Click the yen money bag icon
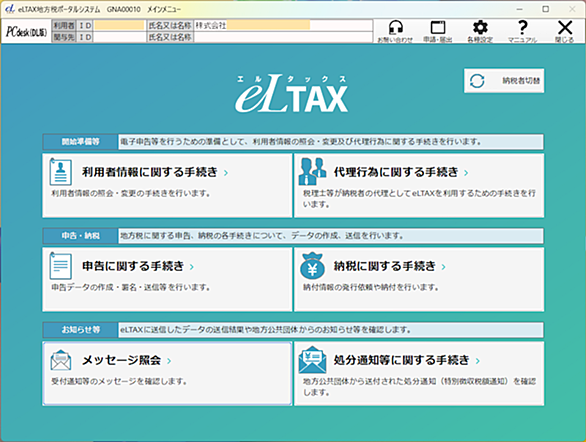Viewport: 586px width, 442px height. coord(312,266)
